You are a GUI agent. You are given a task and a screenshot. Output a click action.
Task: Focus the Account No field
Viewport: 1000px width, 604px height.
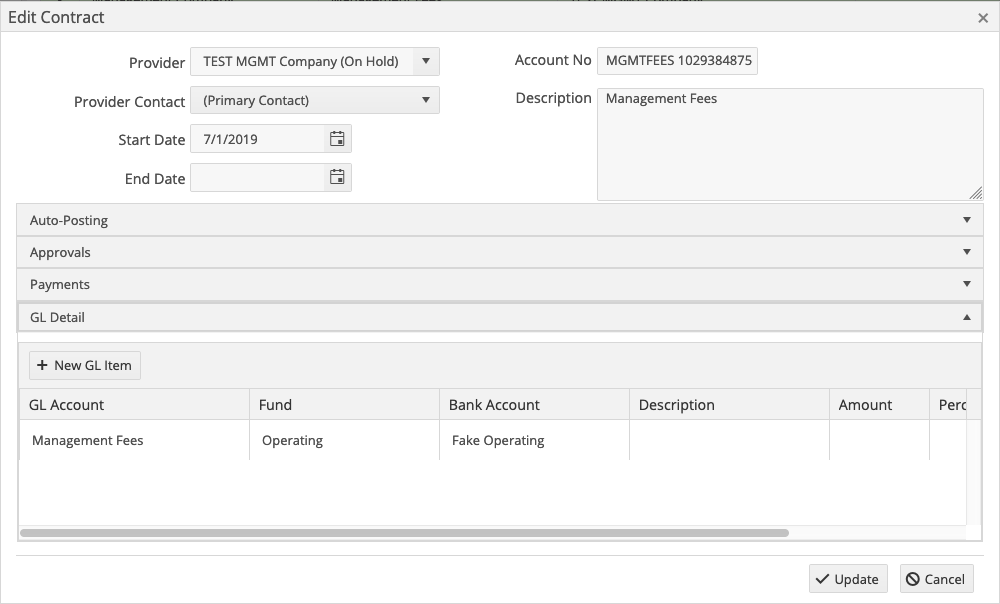677,61
